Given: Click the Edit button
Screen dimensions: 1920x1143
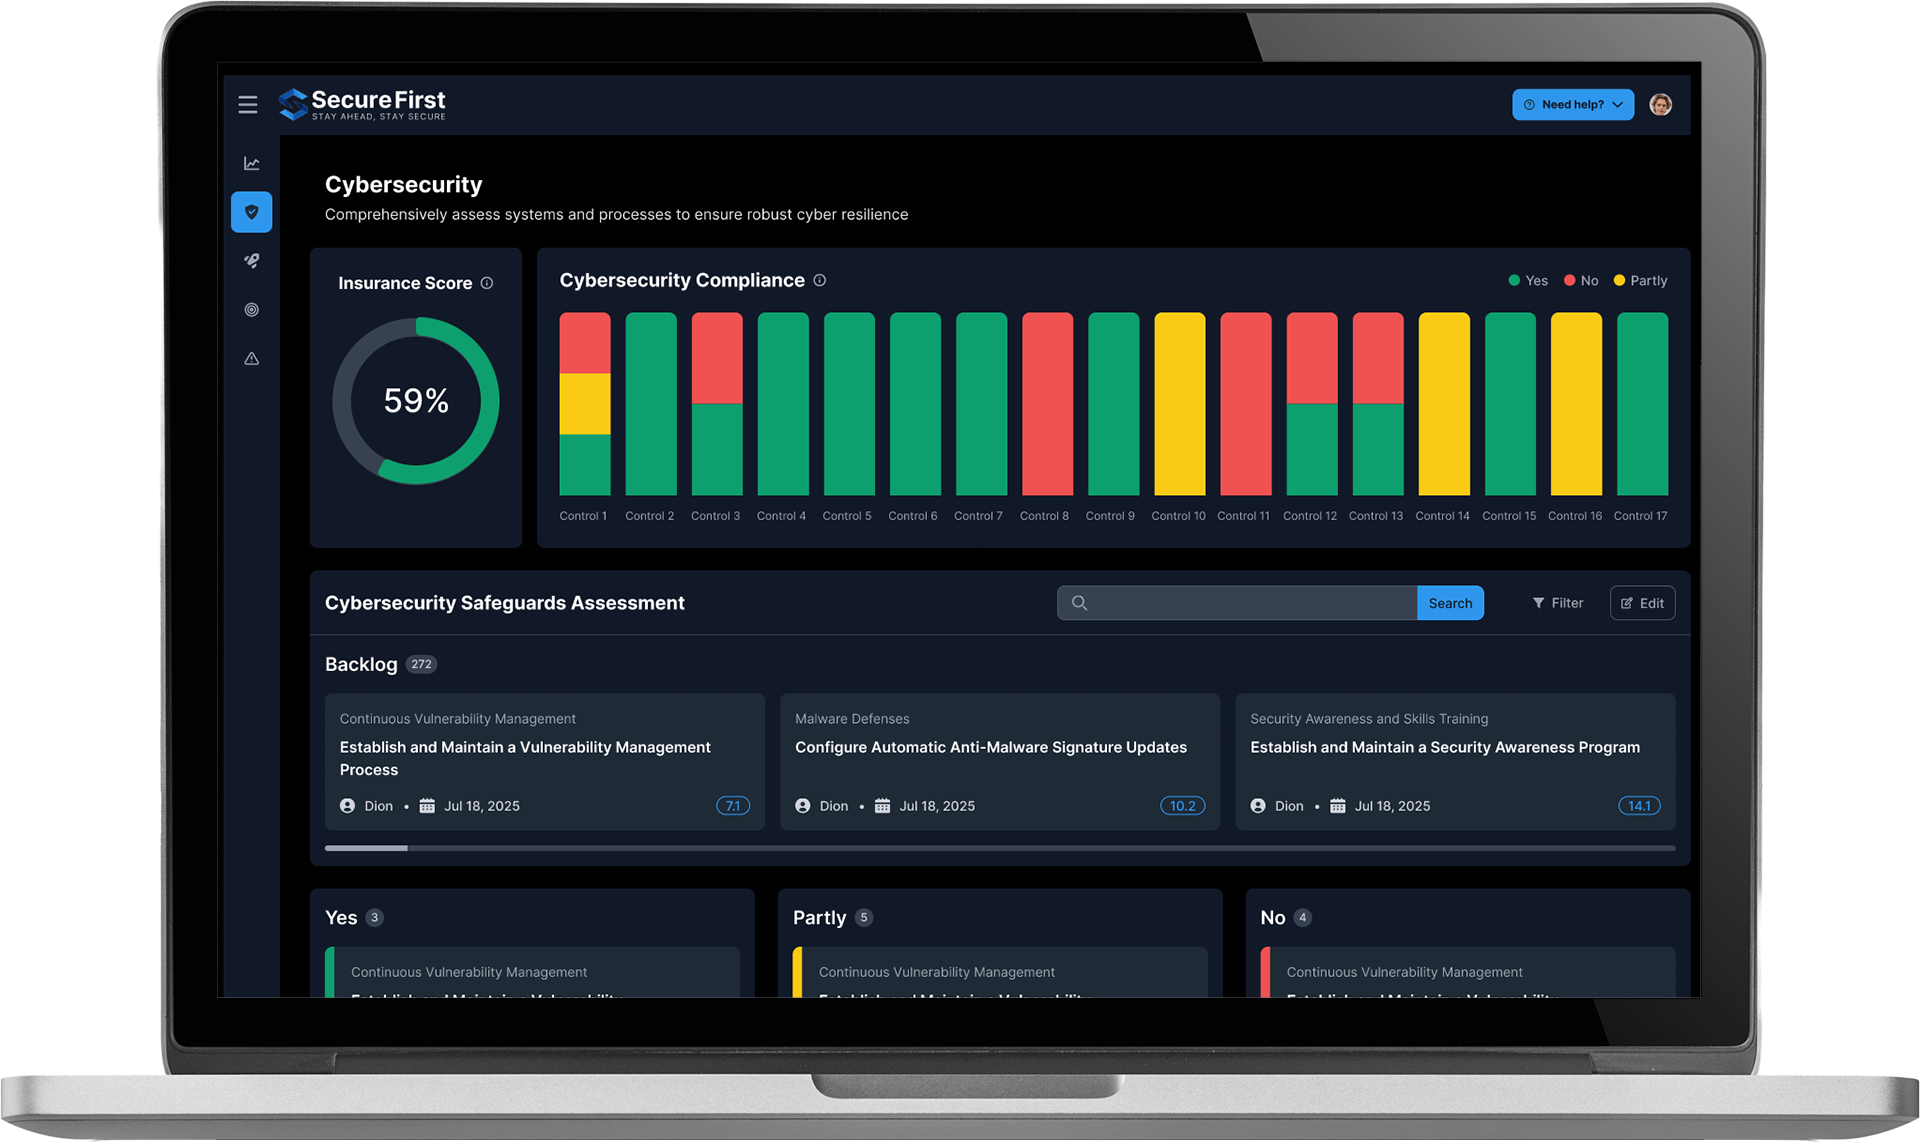Looking at the screenshot, I should [x=1642, y=603].
